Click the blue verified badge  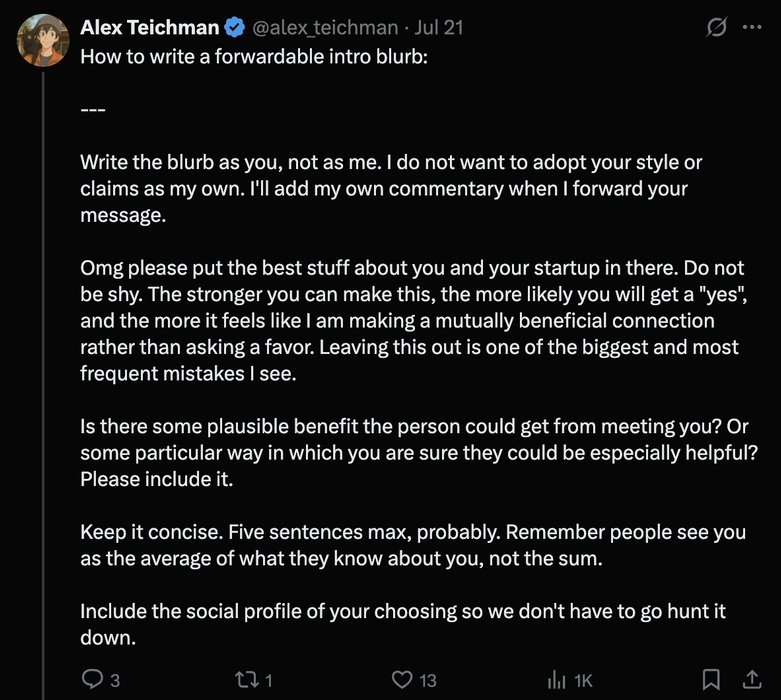pos(236,28)
